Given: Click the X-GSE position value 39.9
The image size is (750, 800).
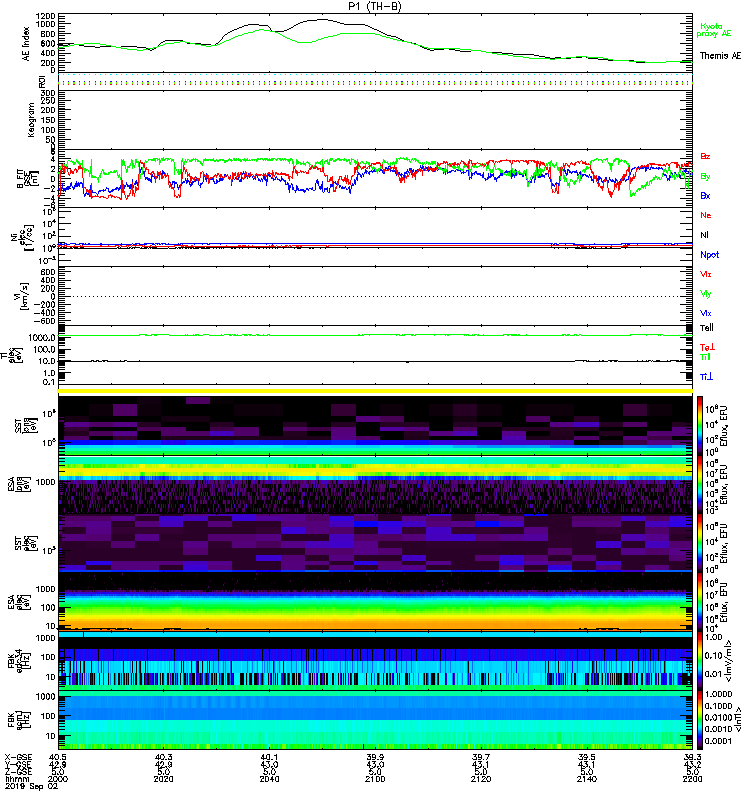Looking at the screenshot, I should tap(375, 758).
